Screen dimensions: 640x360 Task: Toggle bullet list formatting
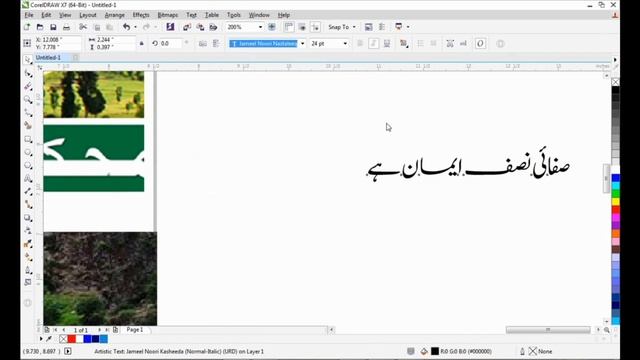tap(420, 43)
